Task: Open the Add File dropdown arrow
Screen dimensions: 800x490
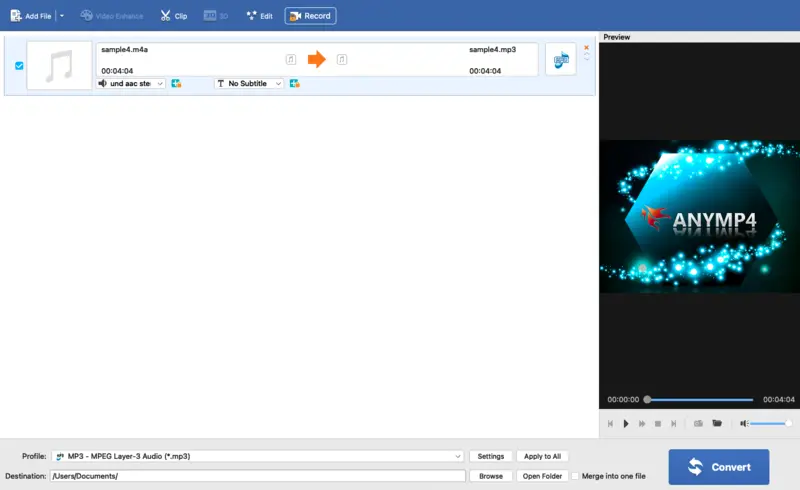Action: pyautogui.click(x=62, y=16)
